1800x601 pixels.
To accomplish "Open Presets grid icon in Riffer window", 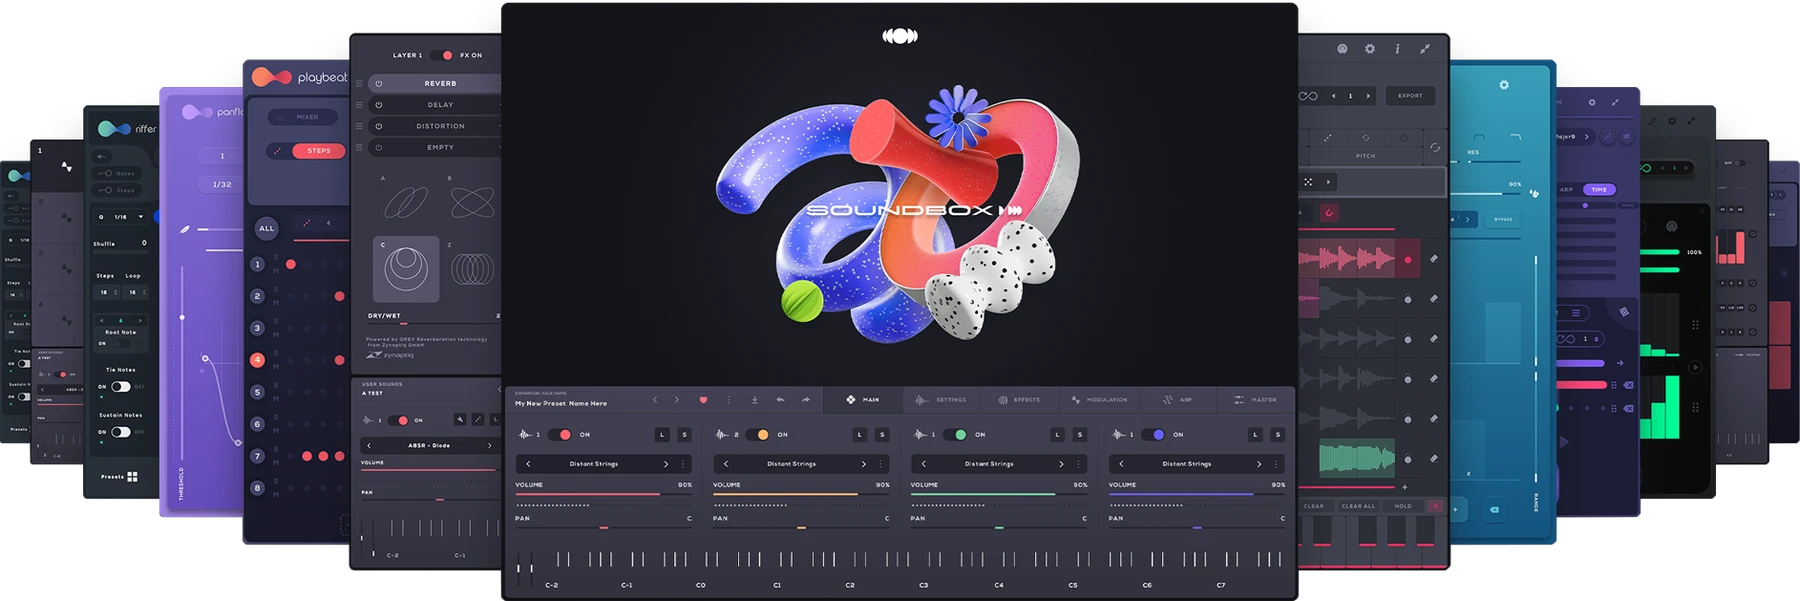I will [132, 477].
